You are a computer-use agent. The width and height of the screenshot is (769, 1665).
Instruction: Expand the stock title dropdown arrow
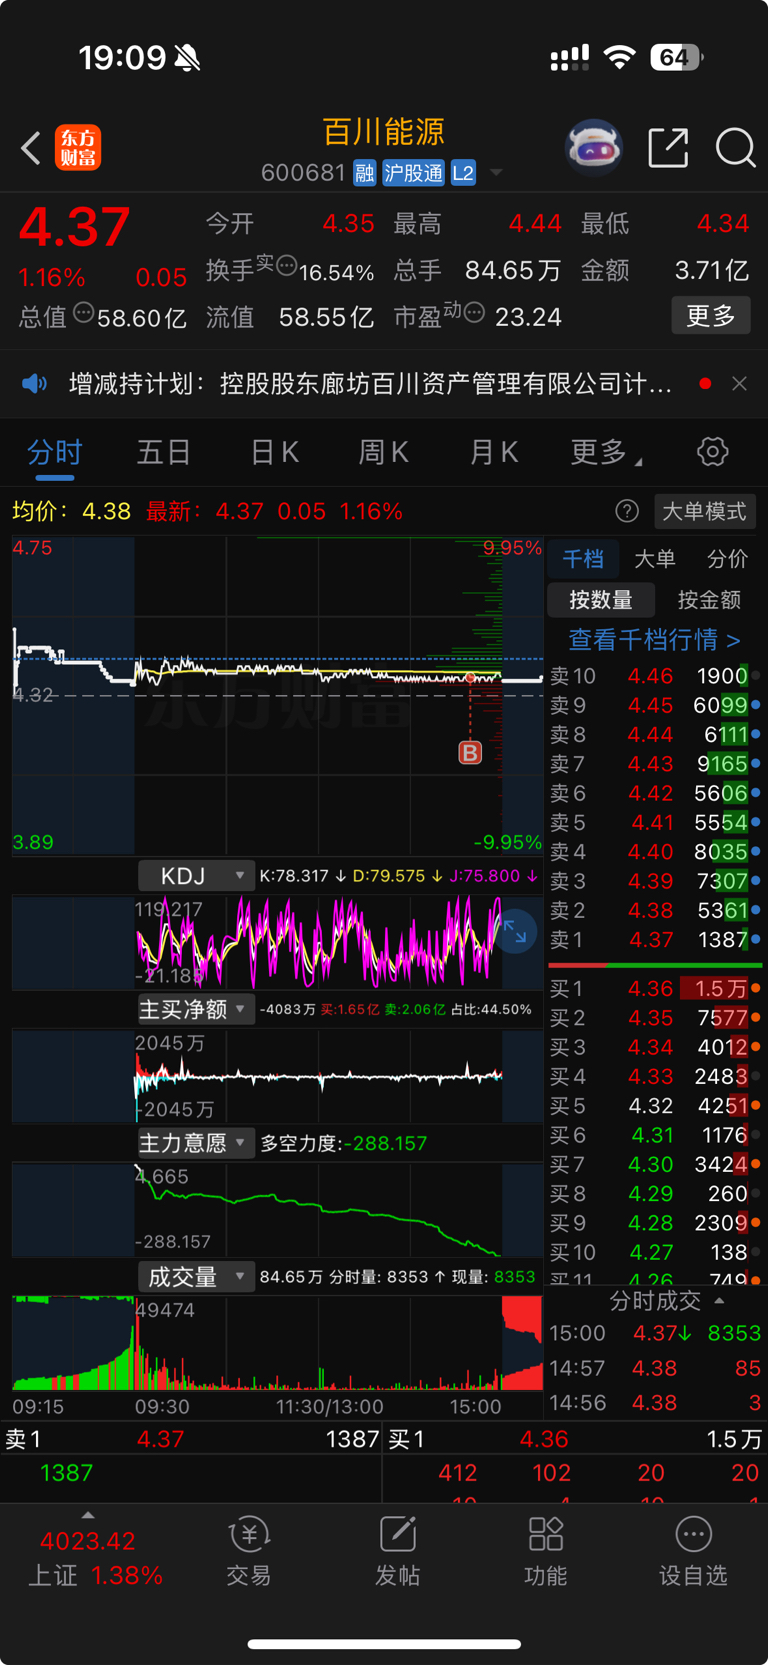click(x=496, y=174)
